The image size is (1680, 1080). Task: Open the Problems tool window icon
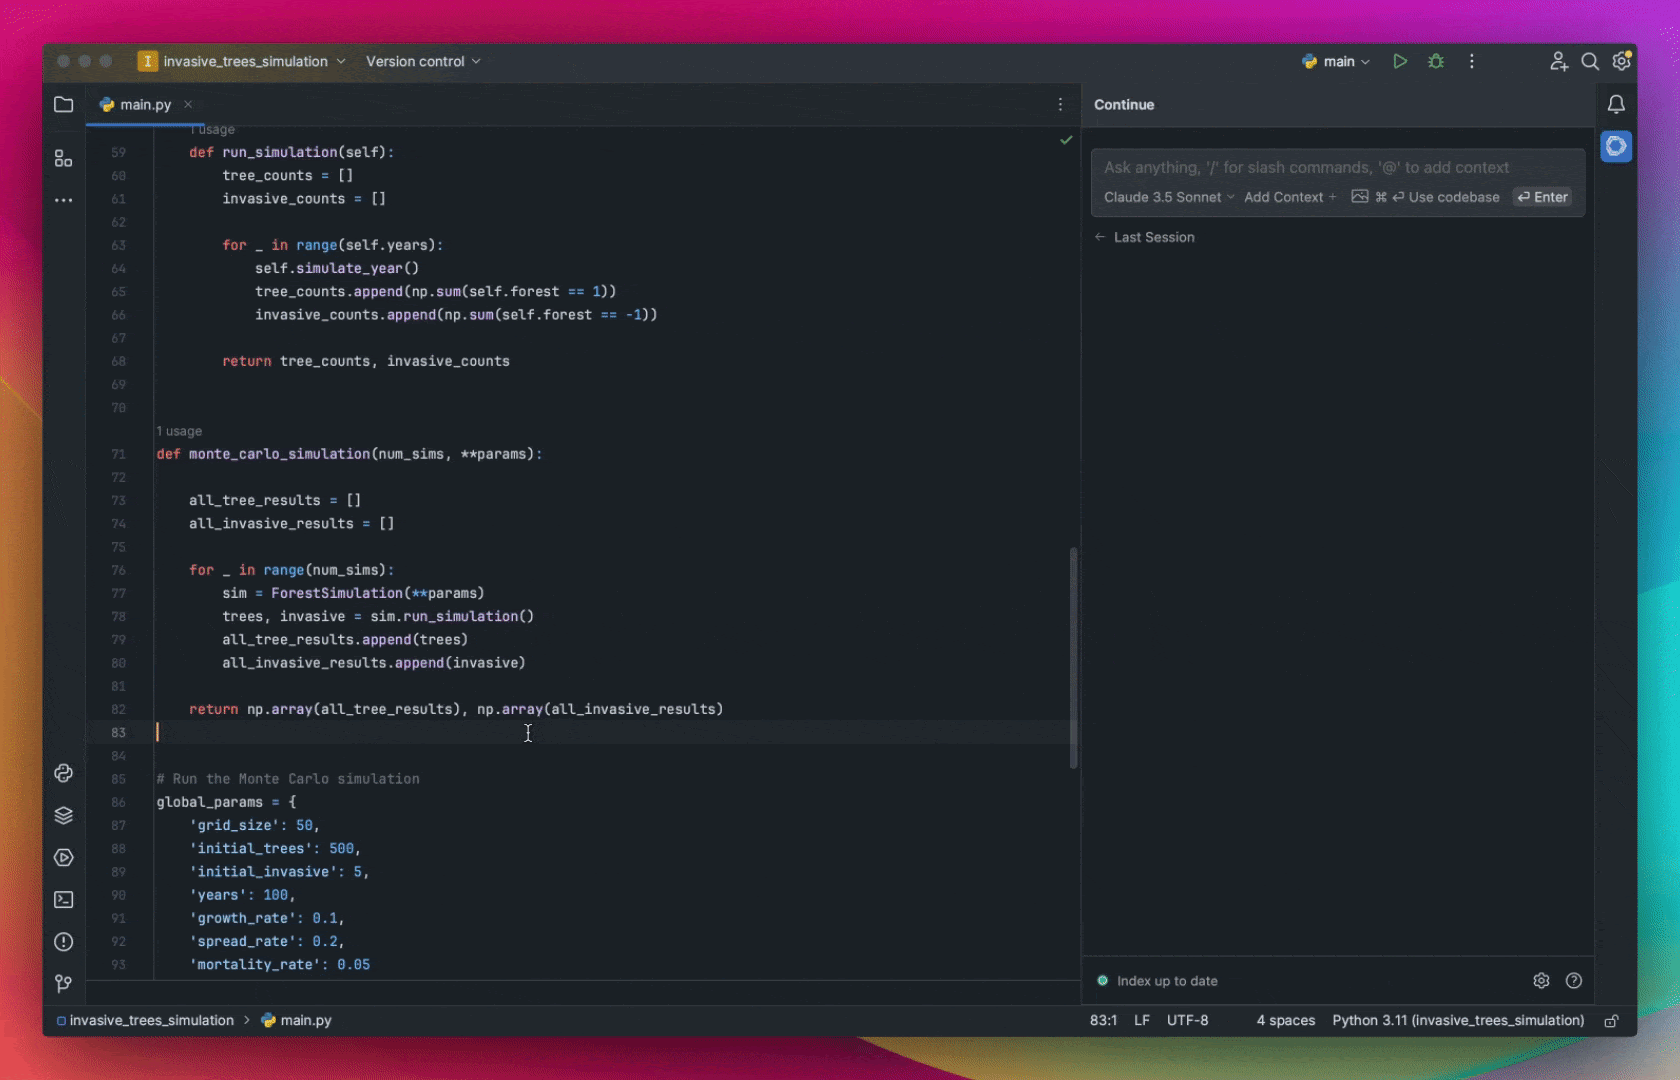coord(64,941)
